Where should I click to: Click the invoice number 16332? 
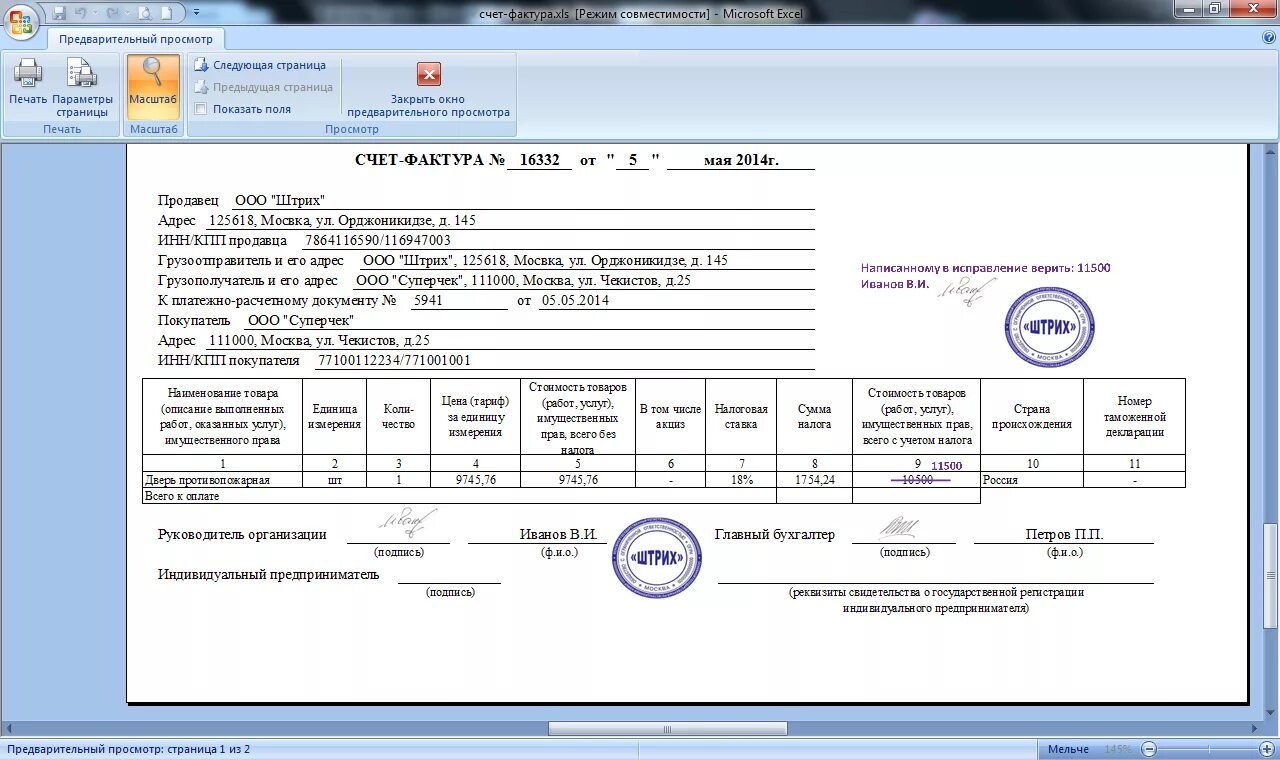point(539,160)
